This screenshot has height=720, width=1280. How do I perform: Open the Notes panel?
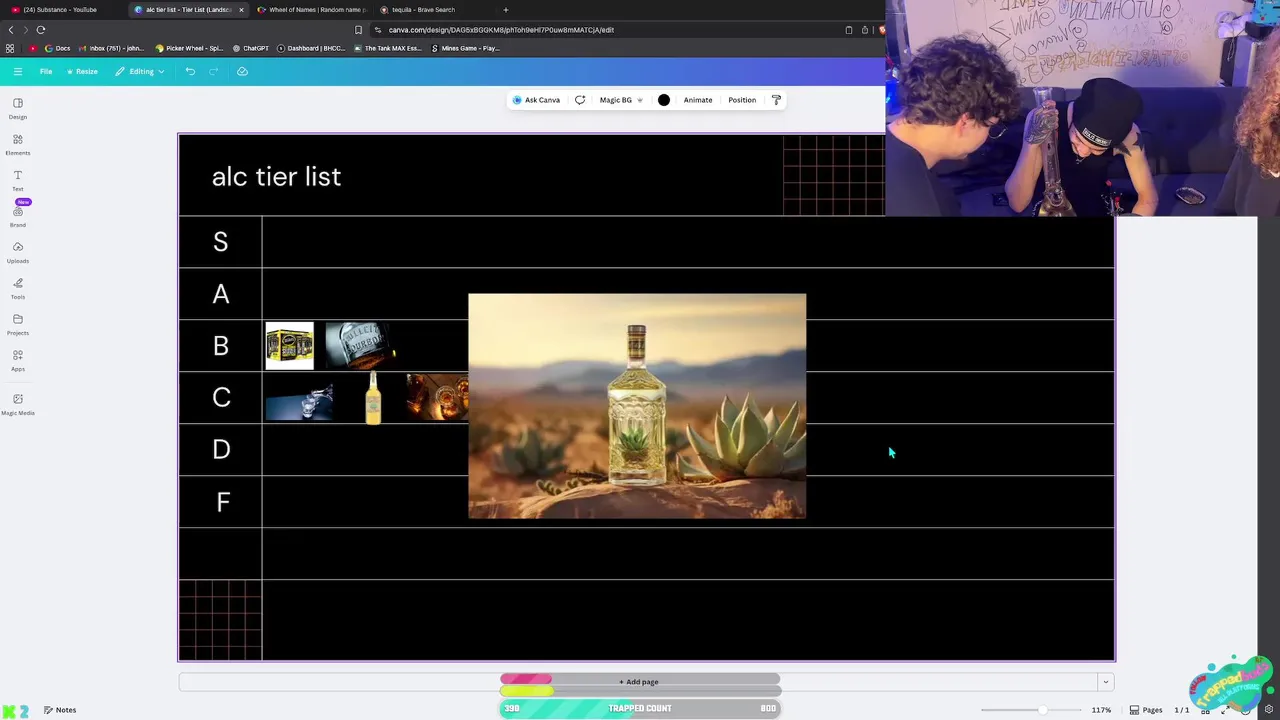pyautogui.click(x=60, y=710)
